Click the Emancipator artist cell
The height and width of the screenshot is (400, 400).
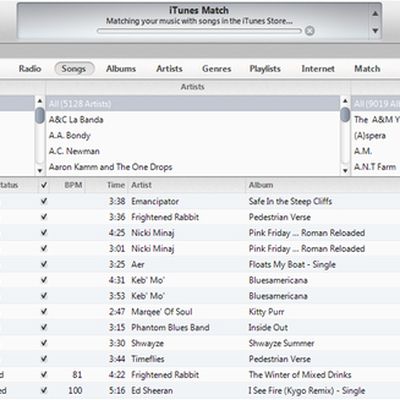[155, 201]
